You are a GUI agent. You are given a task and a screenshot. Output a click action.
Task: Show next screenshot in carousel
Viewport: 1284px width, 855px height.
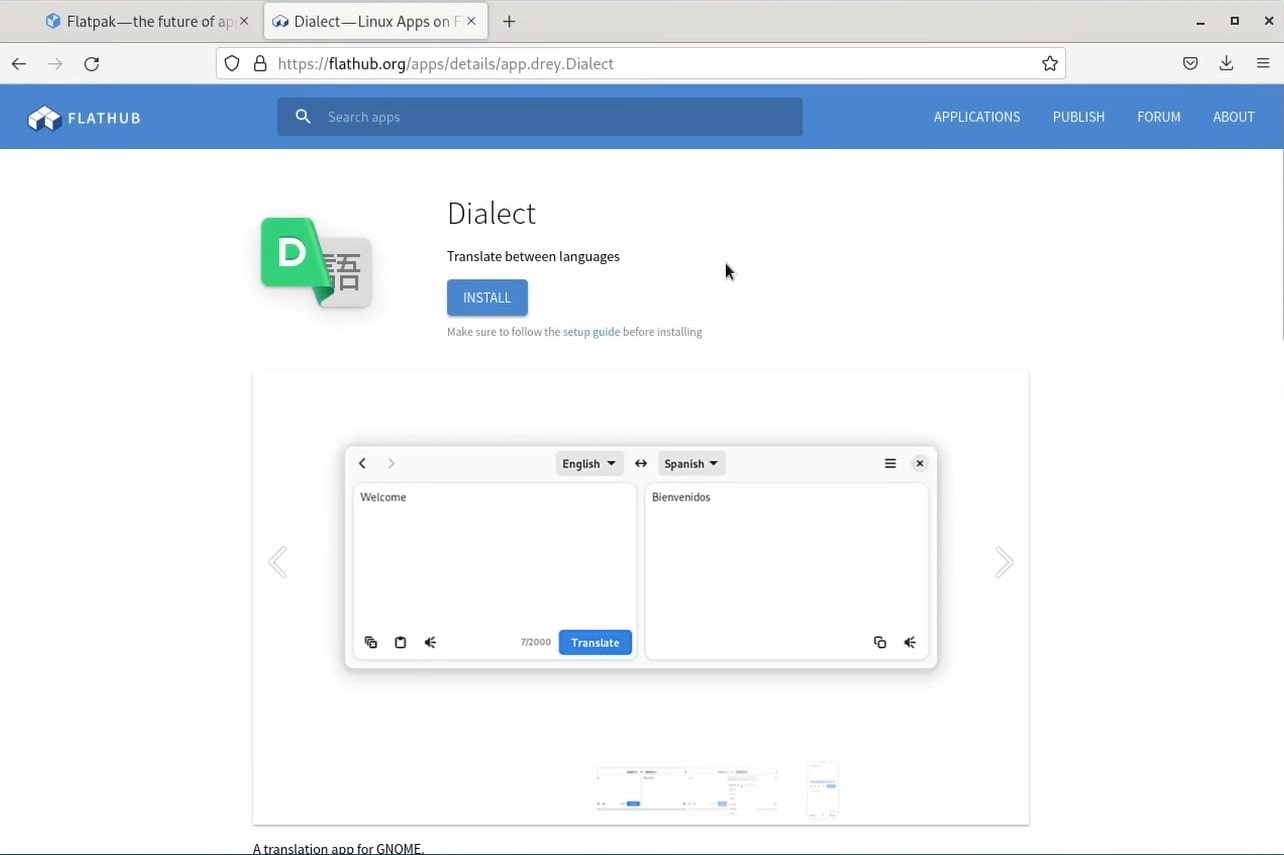tap(1004, 562)
